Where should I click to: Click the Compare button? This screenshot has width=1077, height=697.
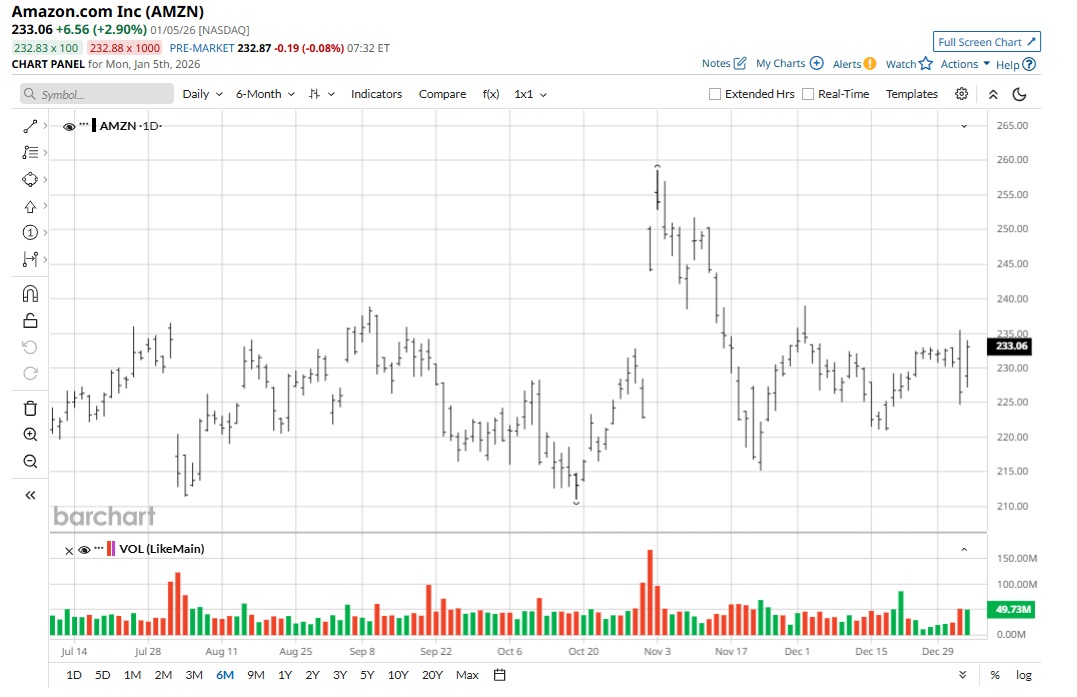(x=442, y=94)
